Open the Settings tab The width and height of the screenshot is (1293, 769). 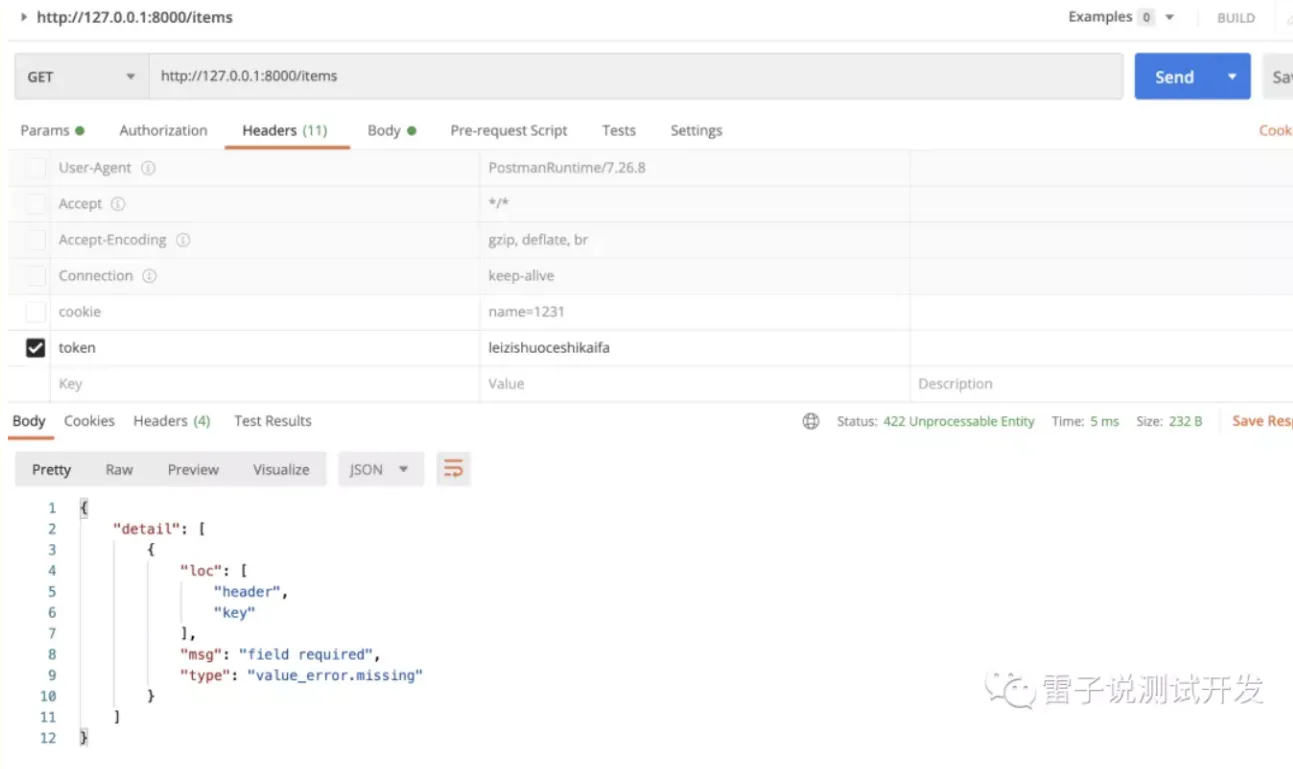click(x=696, y=130)
